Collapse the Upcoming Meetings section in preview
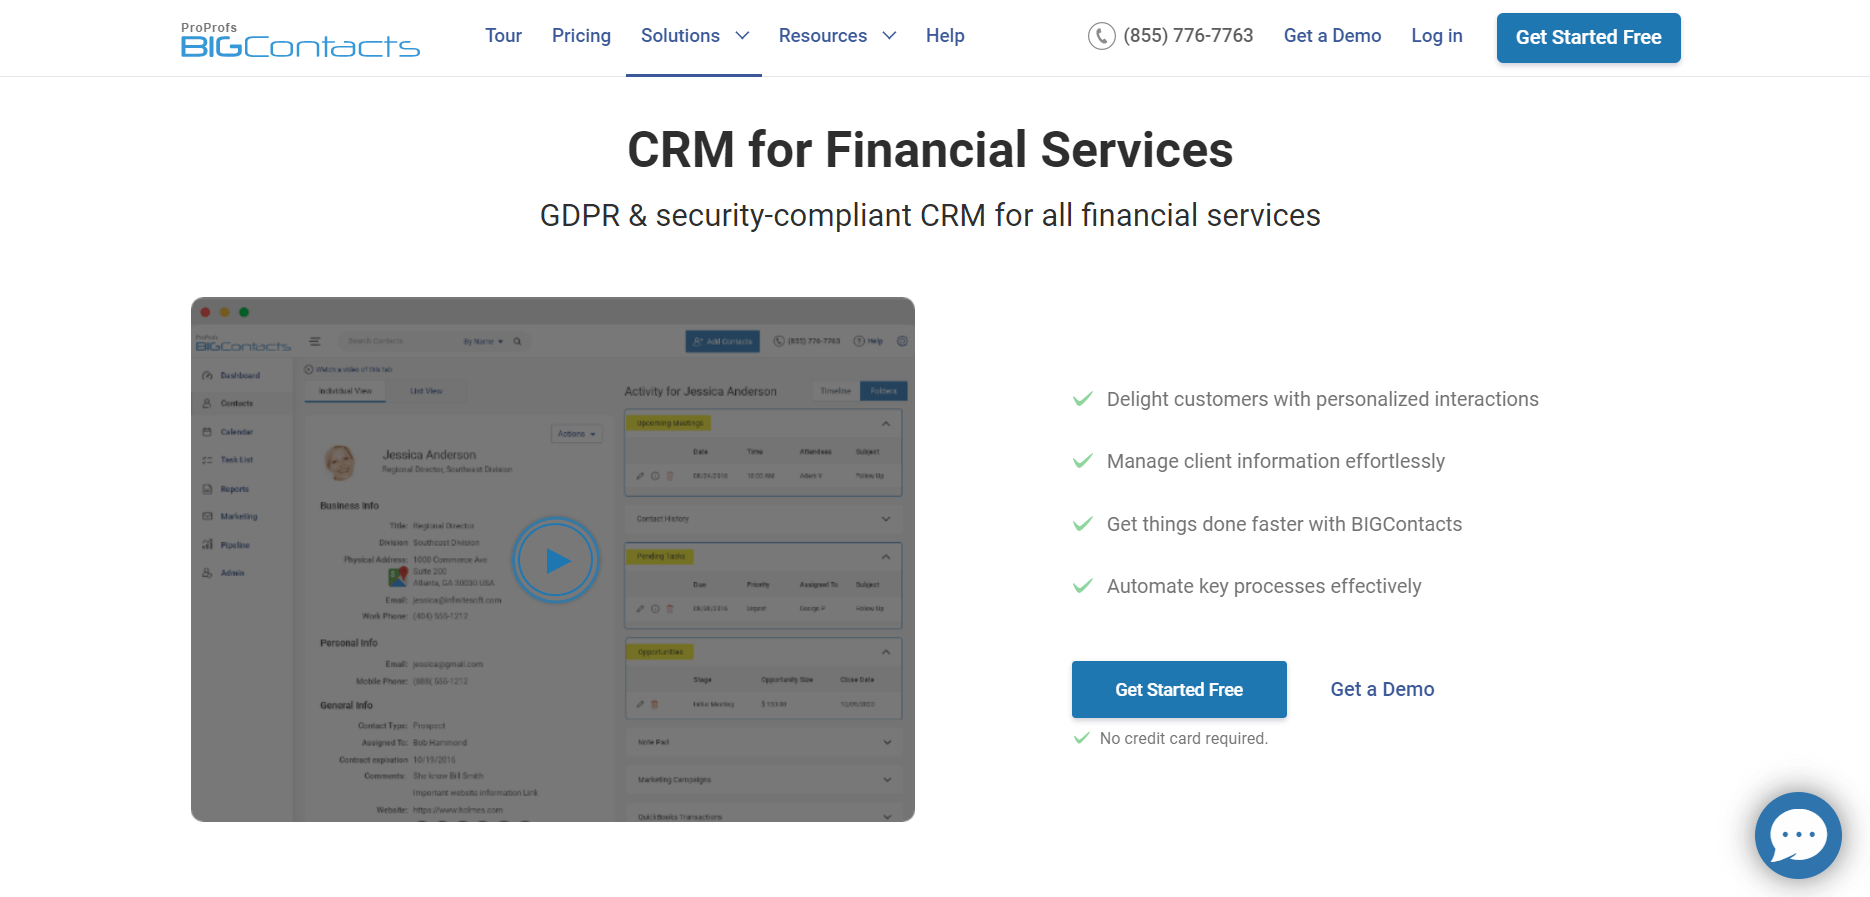Viewport: 1870px width, 897px height. [x=885, y=424]
